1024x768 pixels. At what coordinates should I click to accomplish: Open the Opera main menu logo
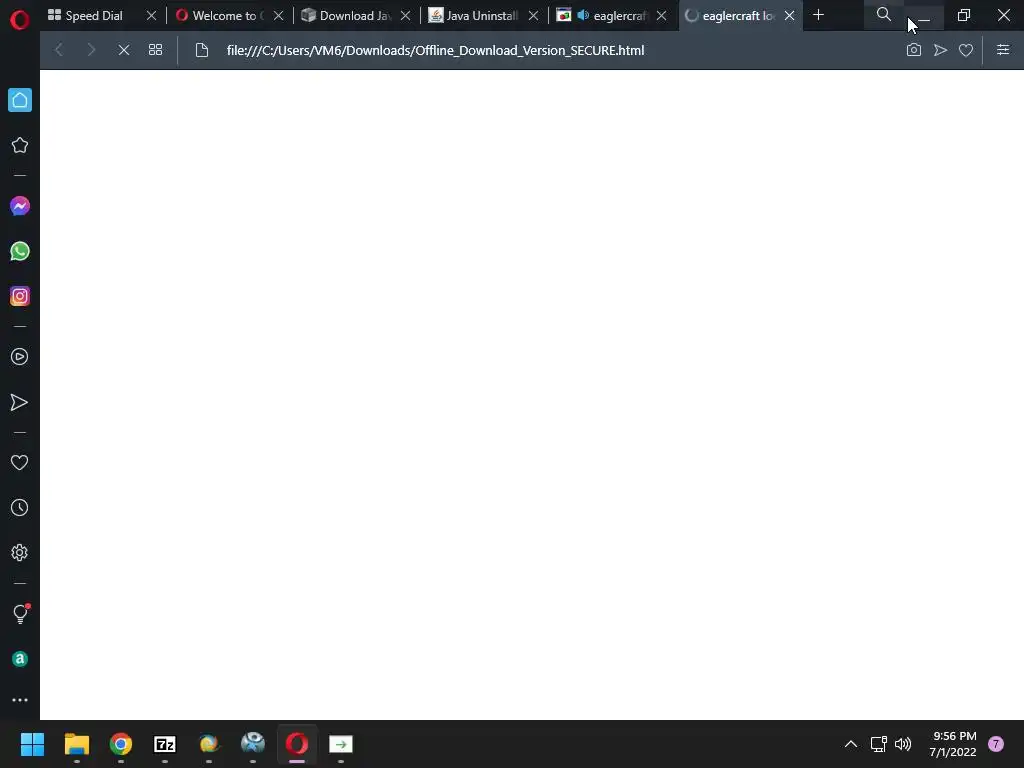point(20,20)
